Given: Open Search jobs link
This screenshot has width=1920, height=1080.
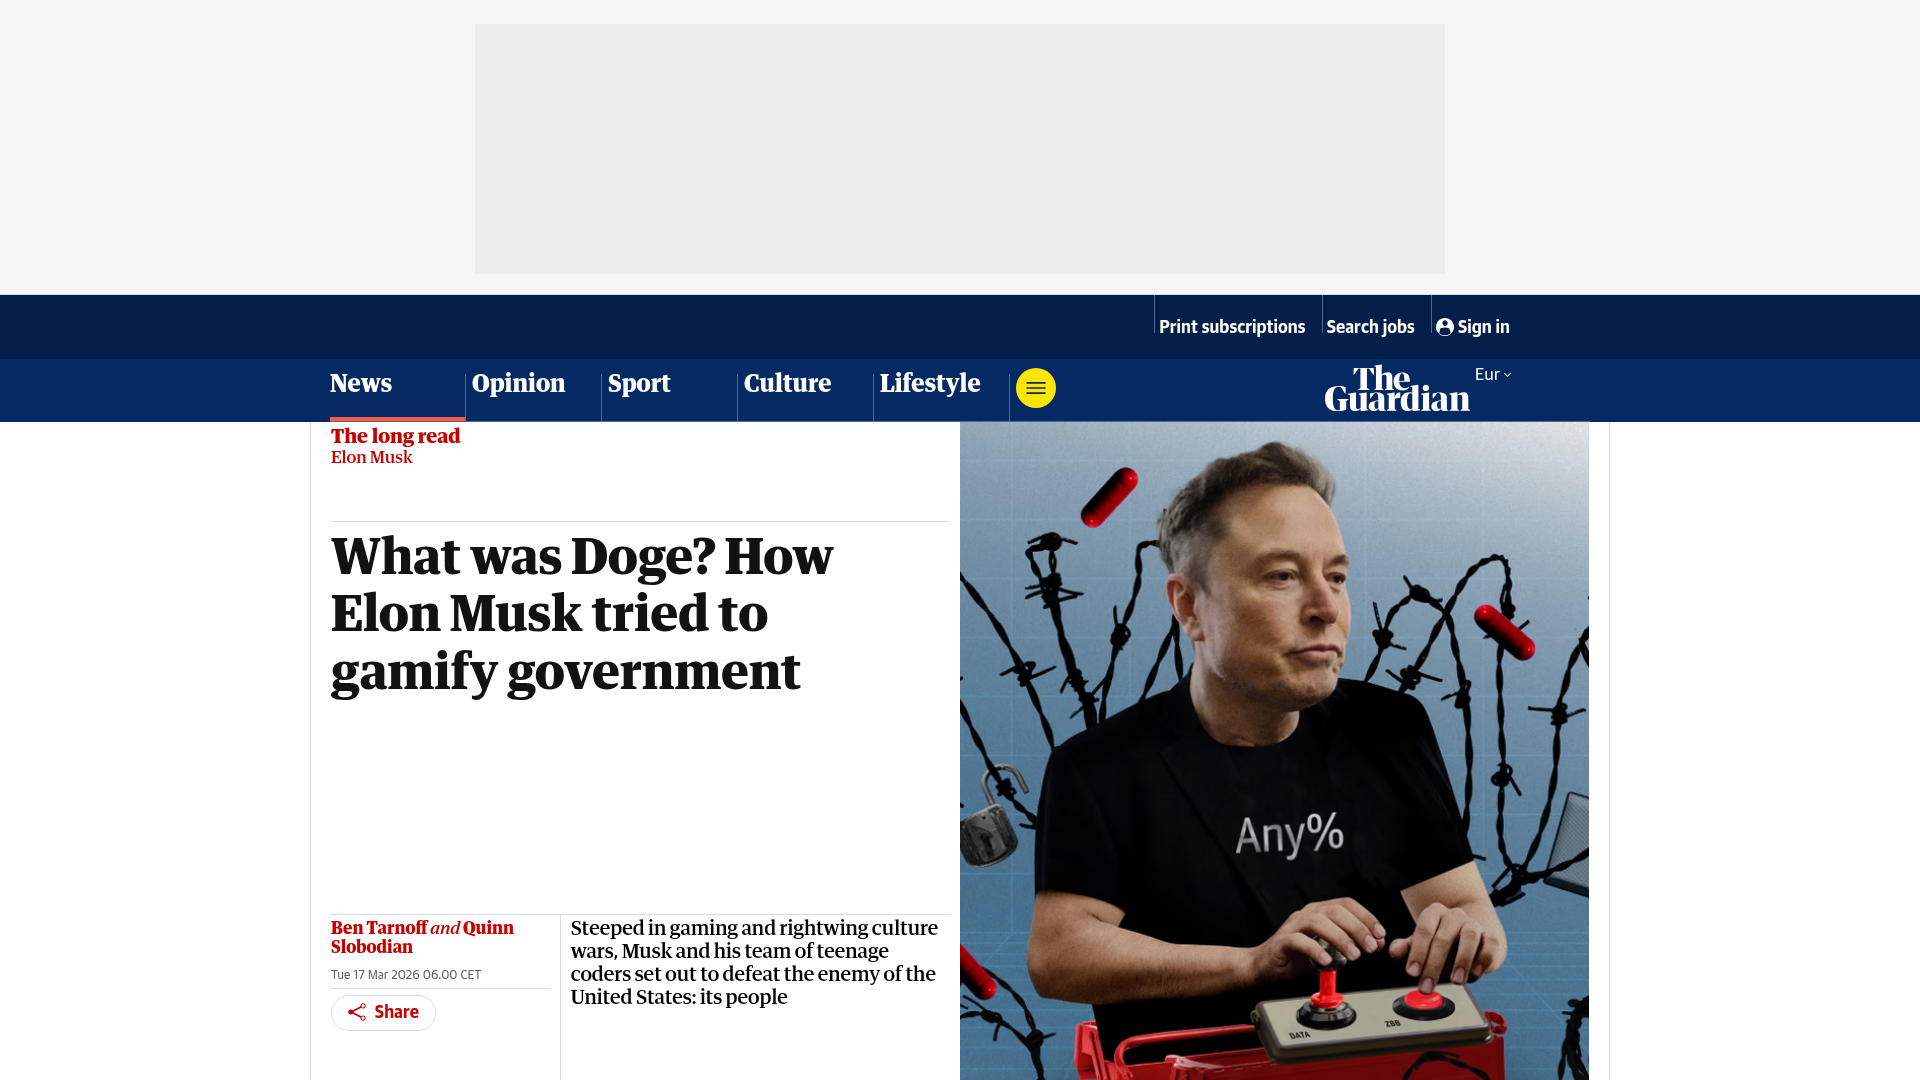Looking at the screenshot, I should 1370,327.
